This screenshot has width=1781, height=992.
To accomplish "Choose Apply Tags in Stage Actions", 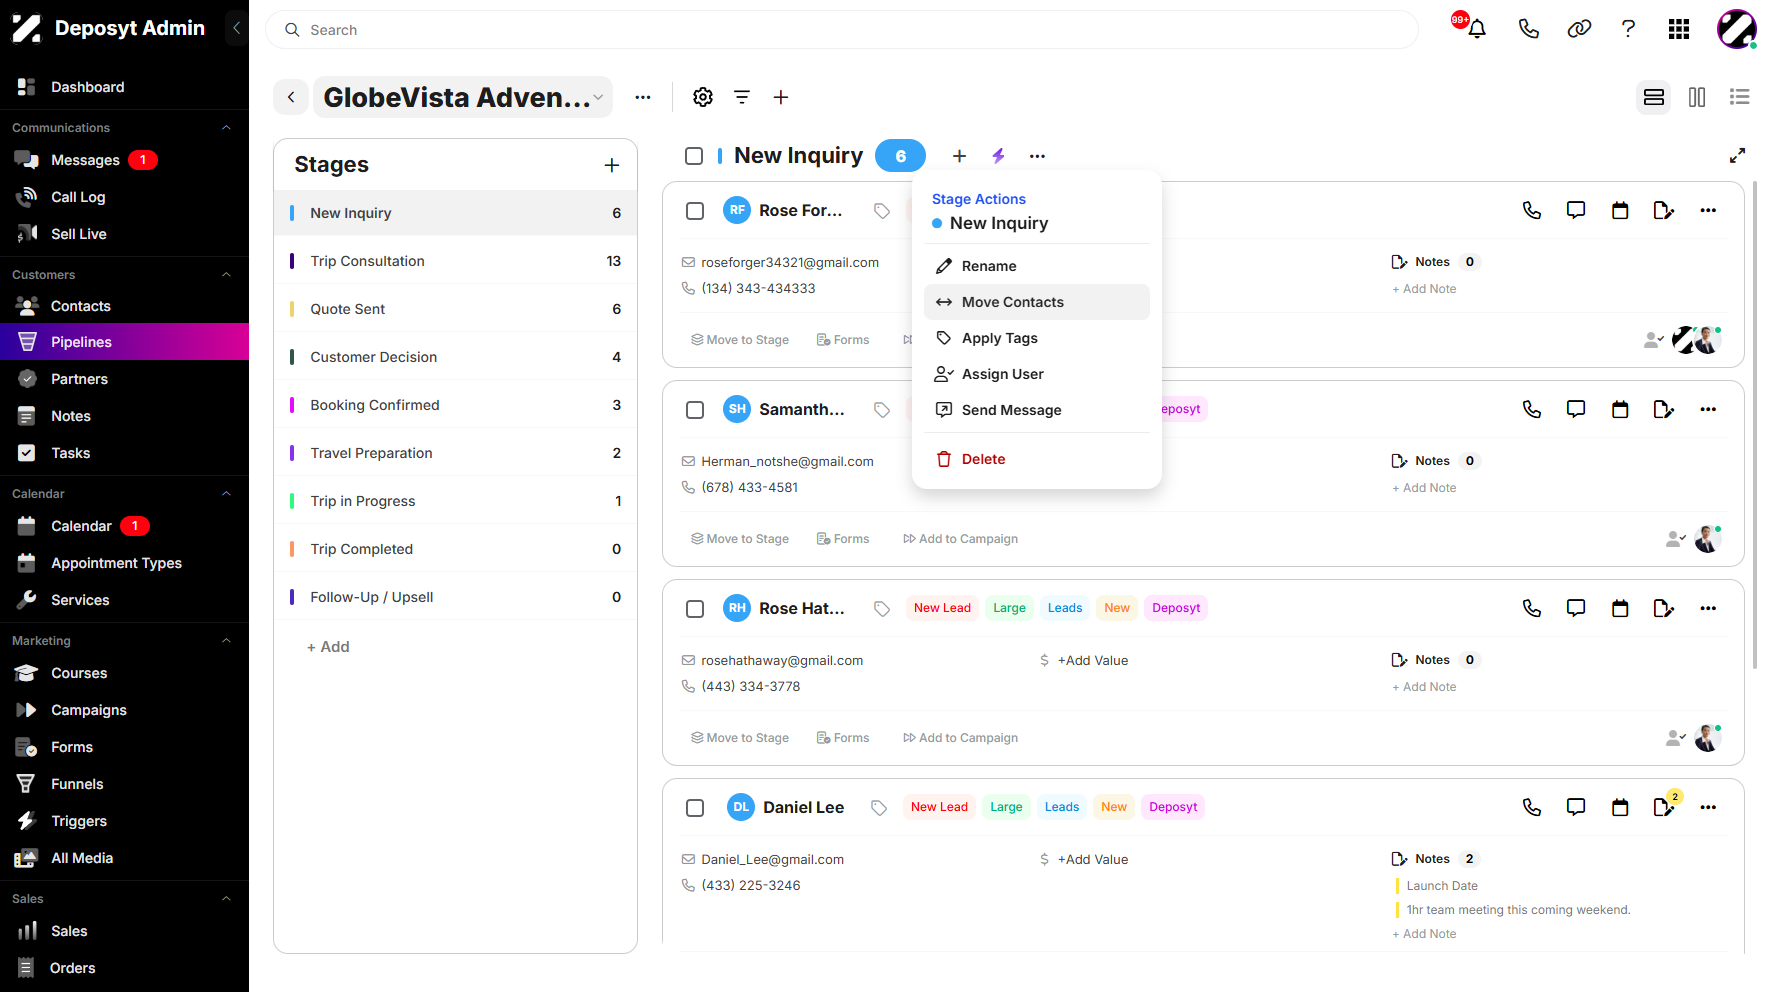I will (x=1037, y=338).
